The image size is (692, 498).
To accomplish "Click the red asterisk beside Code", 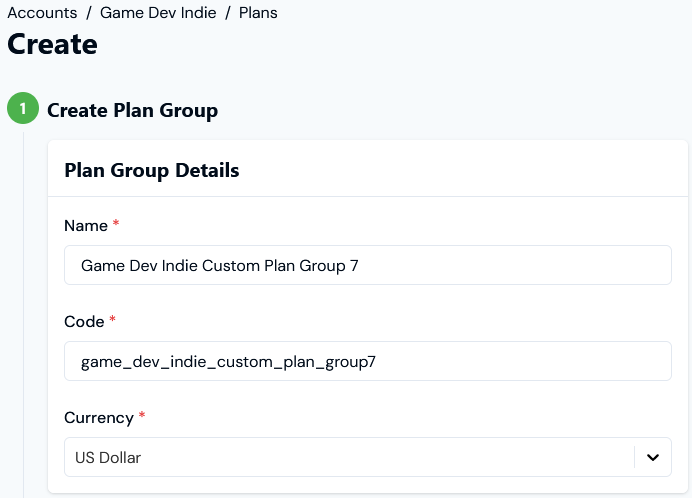I will pos(113,319).
